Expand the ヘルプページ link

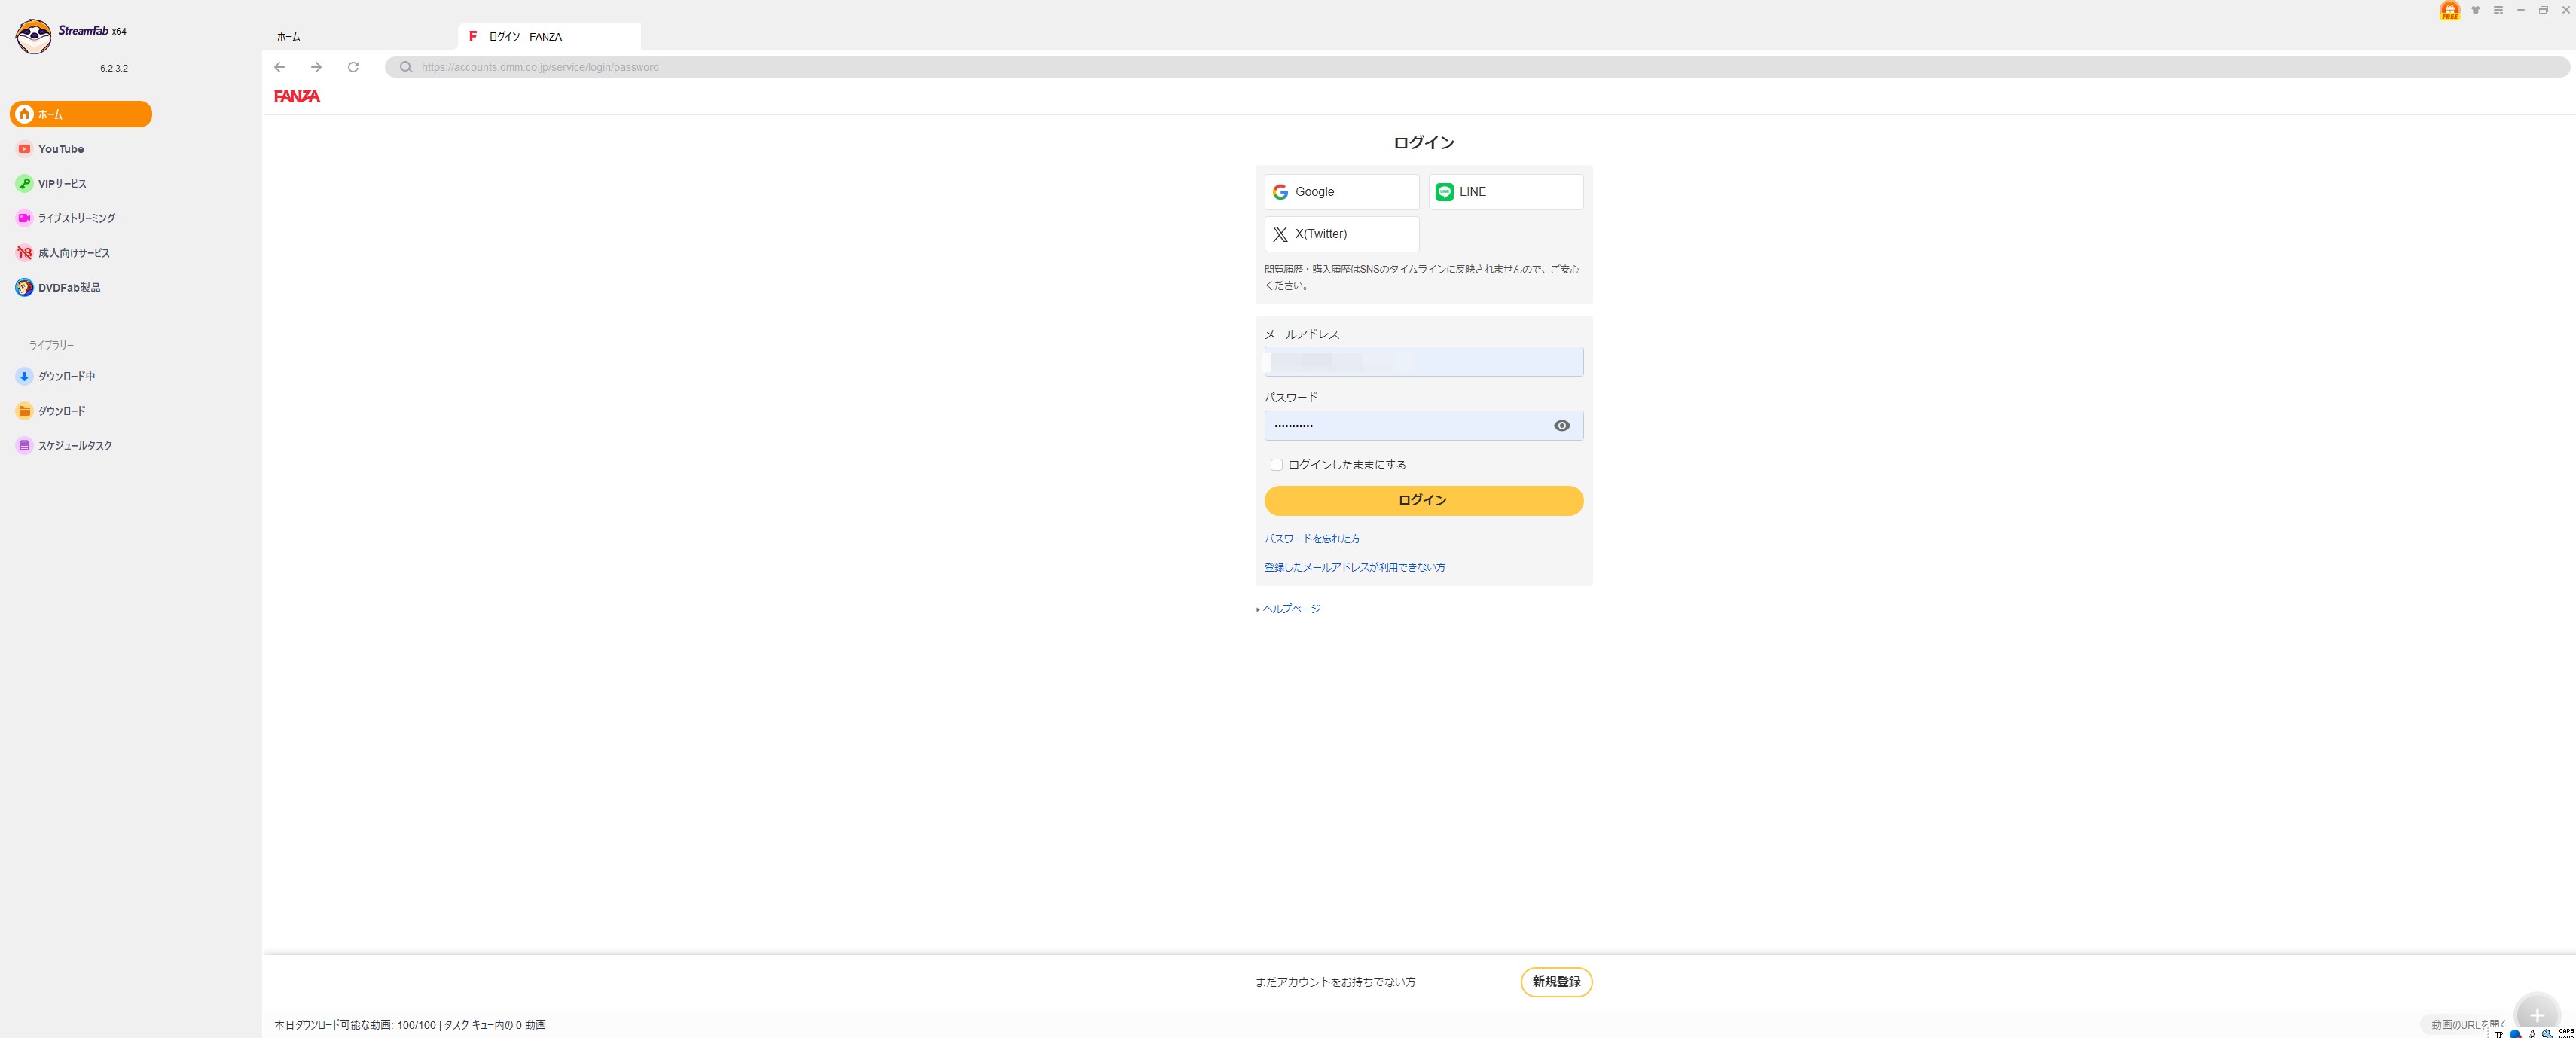coord(1291,609)
